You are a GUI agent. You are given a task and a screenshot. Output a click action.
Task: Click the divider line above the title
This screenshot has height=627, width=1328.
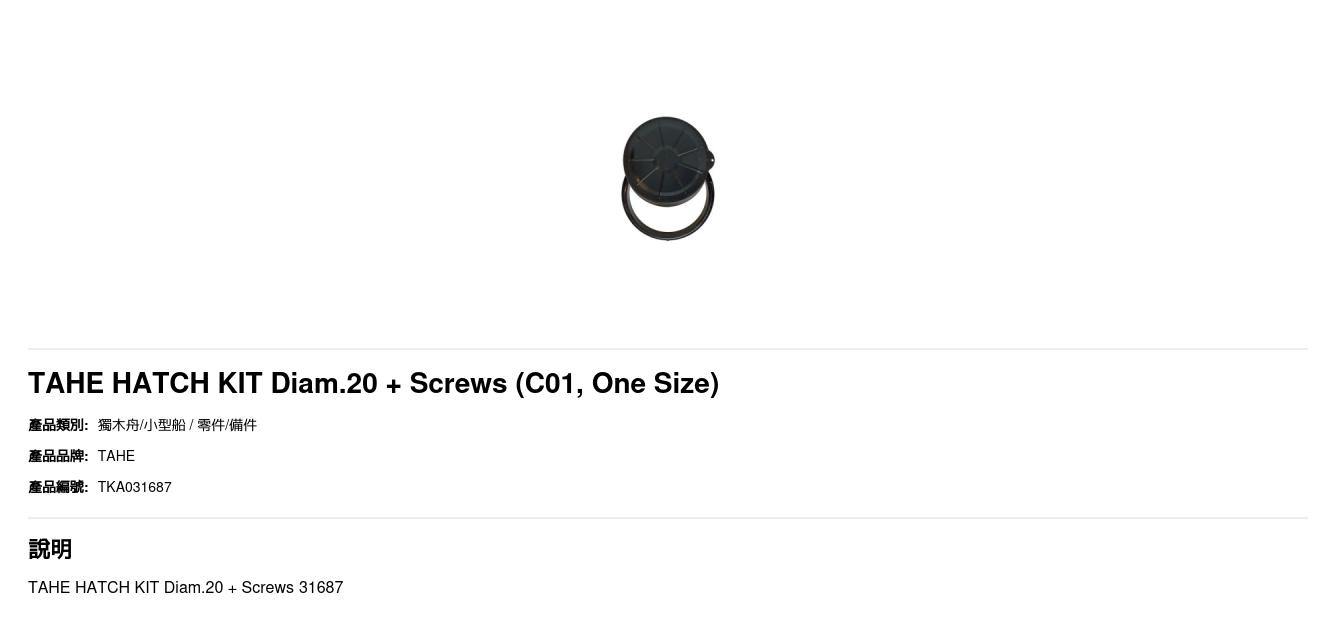[x=668, y=349]
